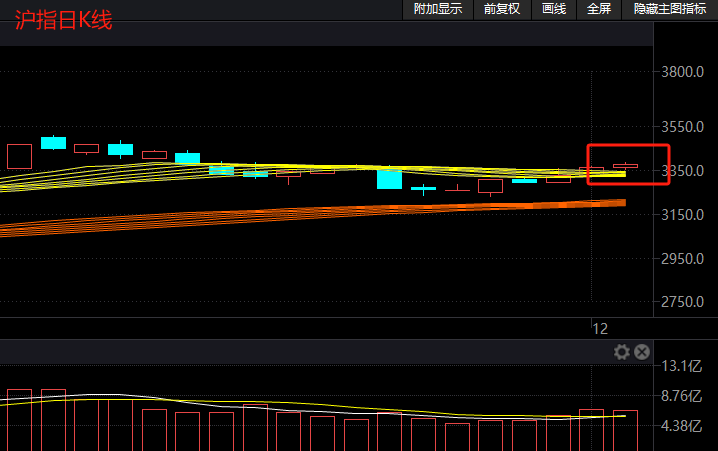Click the 4.38亿 volume axis label
This screenshot has width=718, height=451.
(681, 426)
